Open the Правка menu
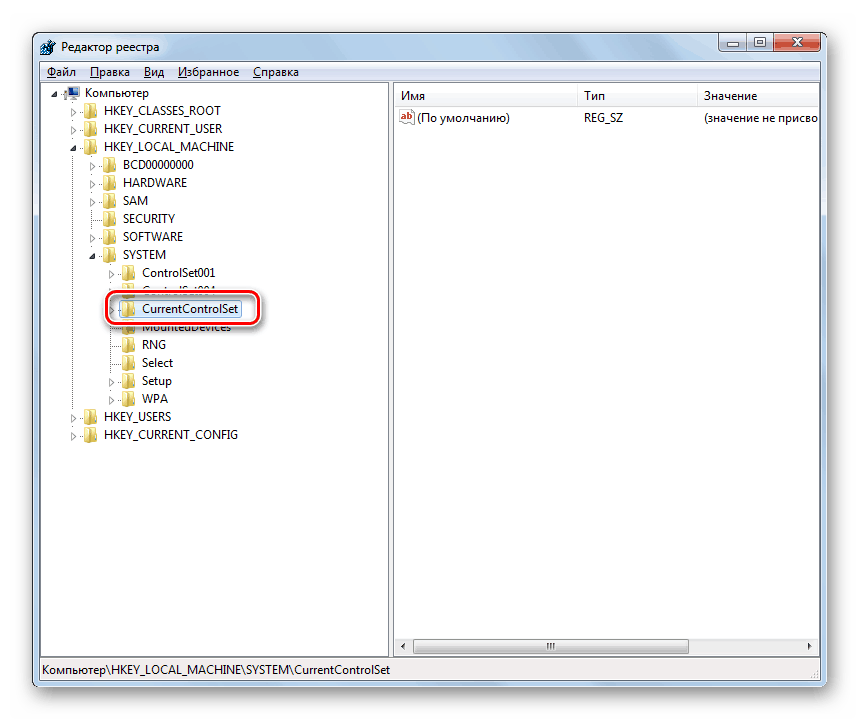Viewport: 860px width, 720px height. [x=109, y=71]
